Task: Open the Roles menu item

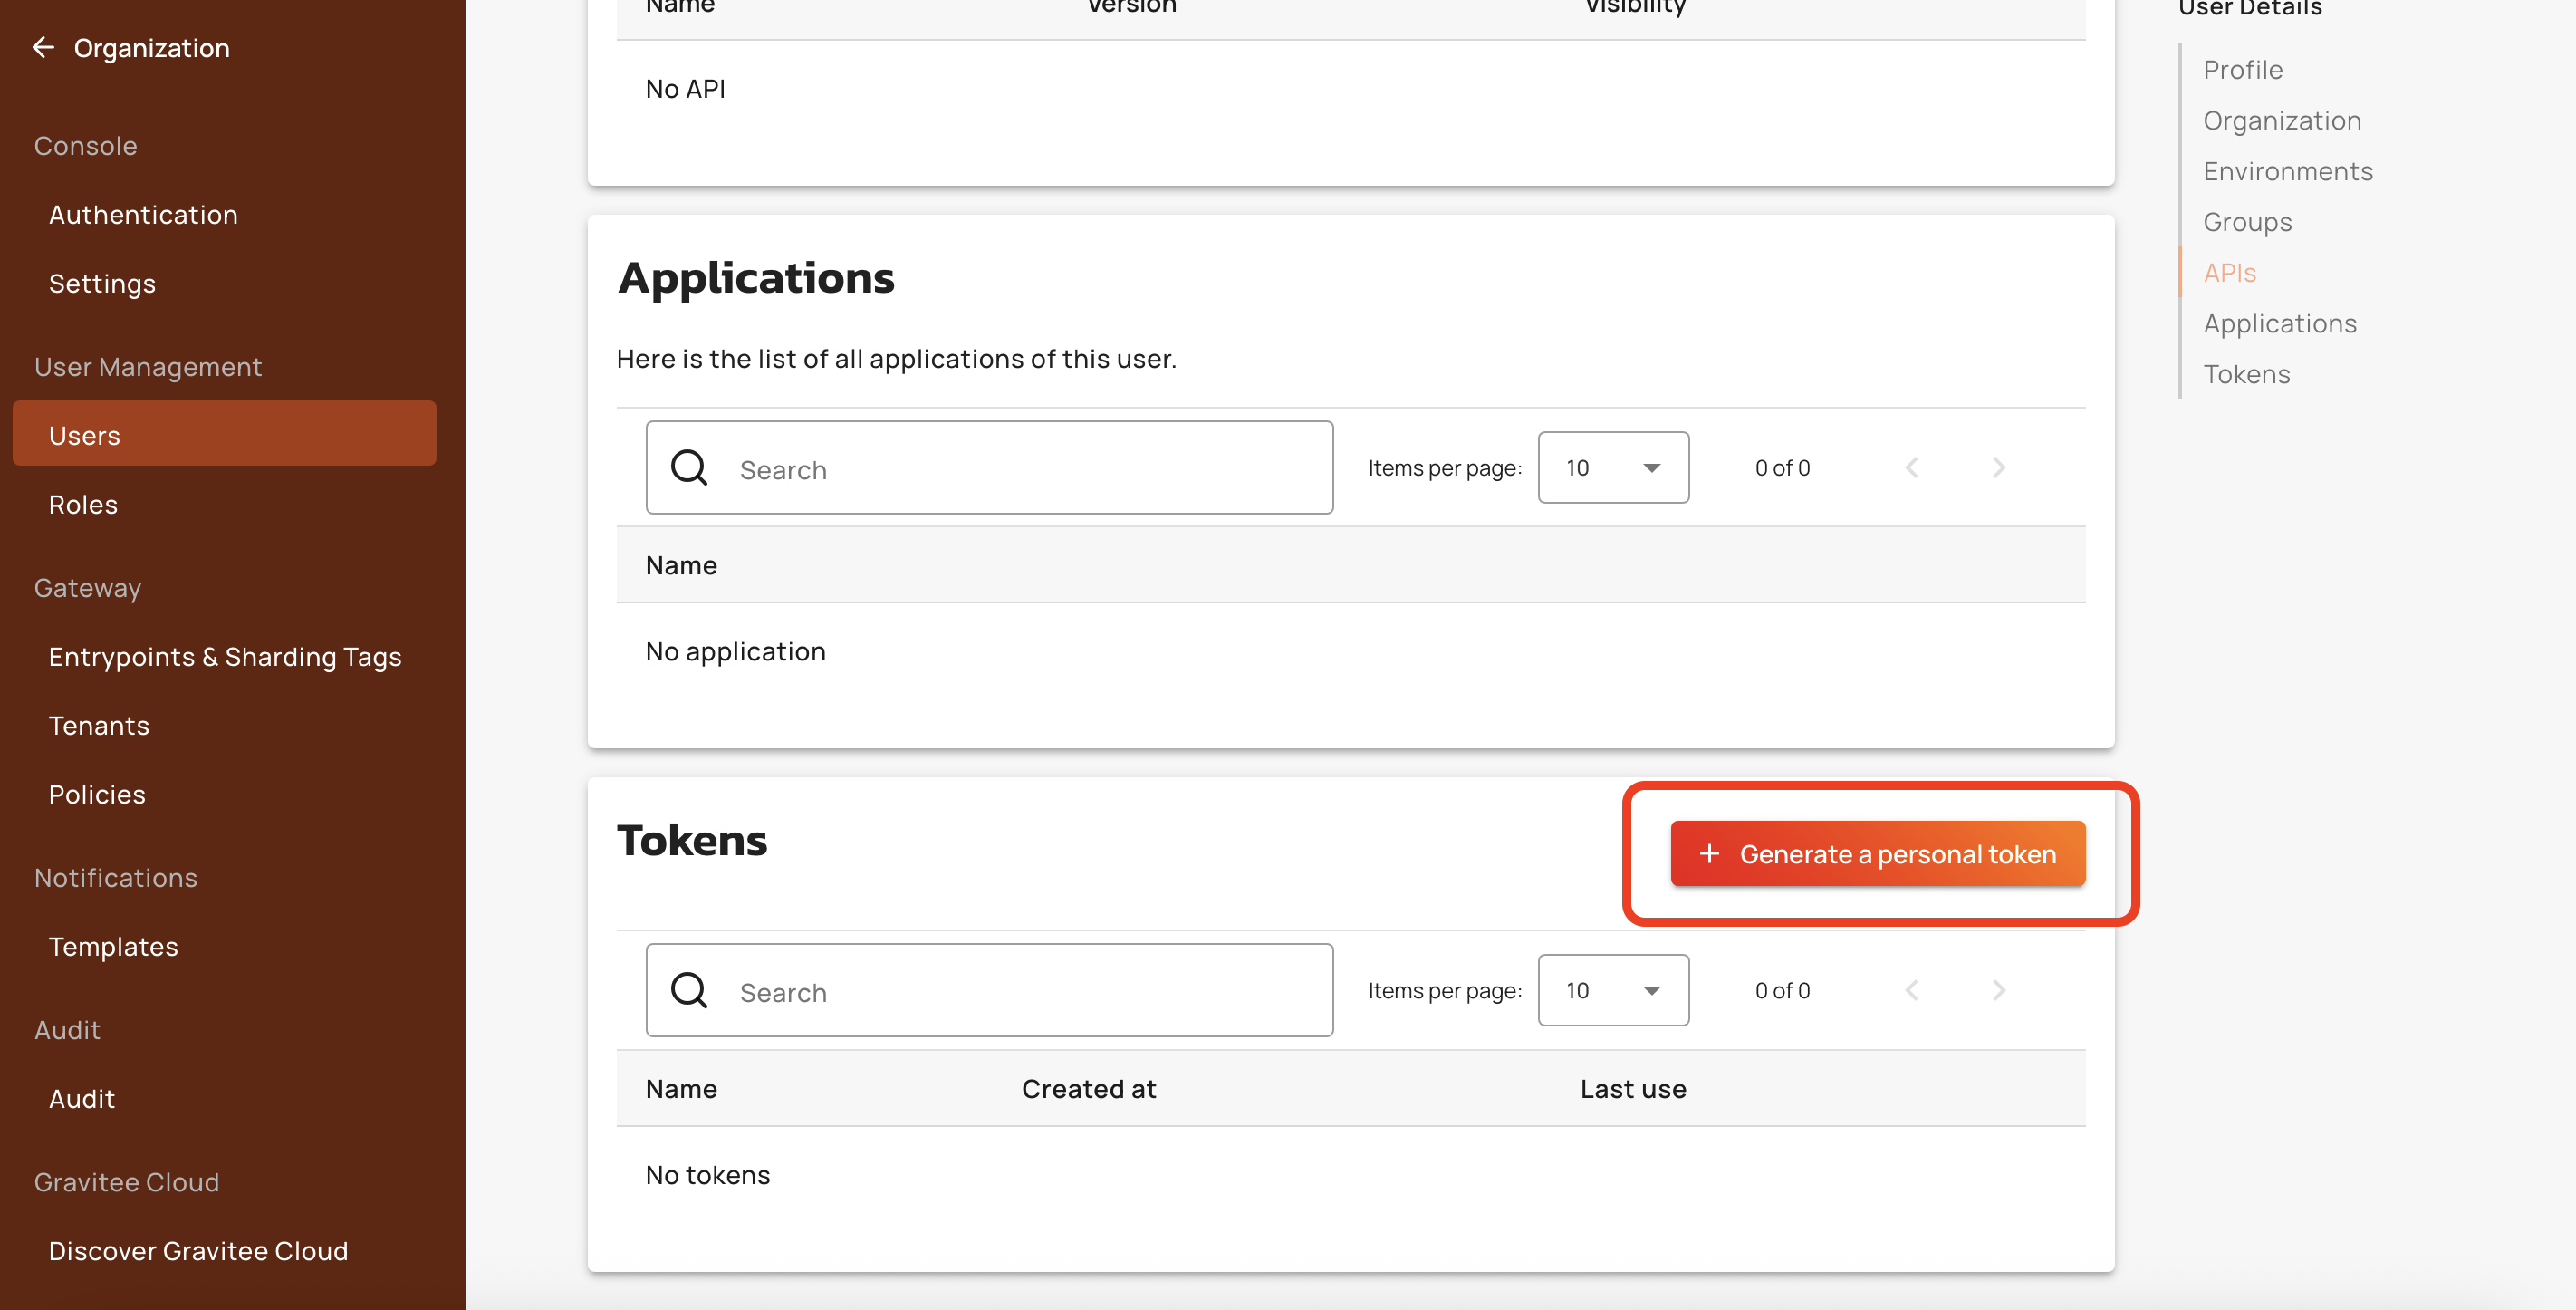Action: pyautogui.click(x=83, y=505)
